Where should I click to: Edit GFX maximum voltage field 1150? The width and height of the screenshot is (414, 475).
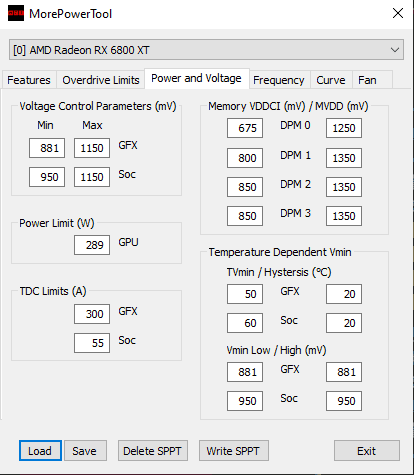(92, 148)
